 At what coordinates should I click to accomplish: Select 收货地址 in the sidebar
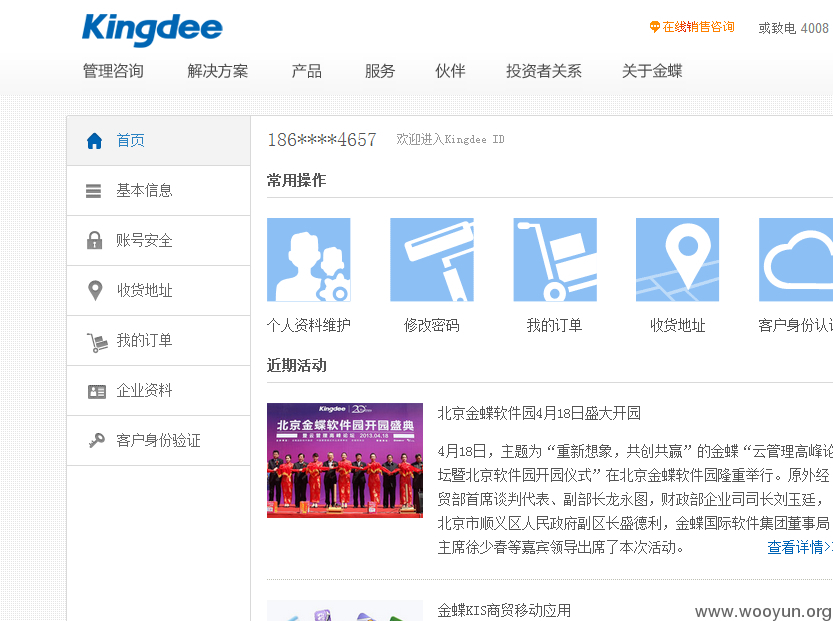[x=158, y=291]
